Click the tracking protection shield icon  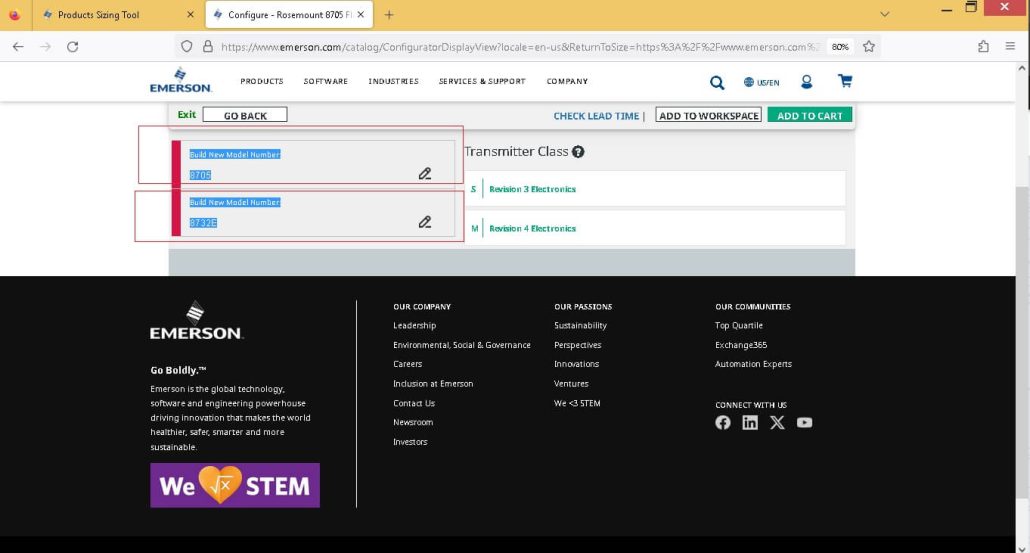[187, 47]
